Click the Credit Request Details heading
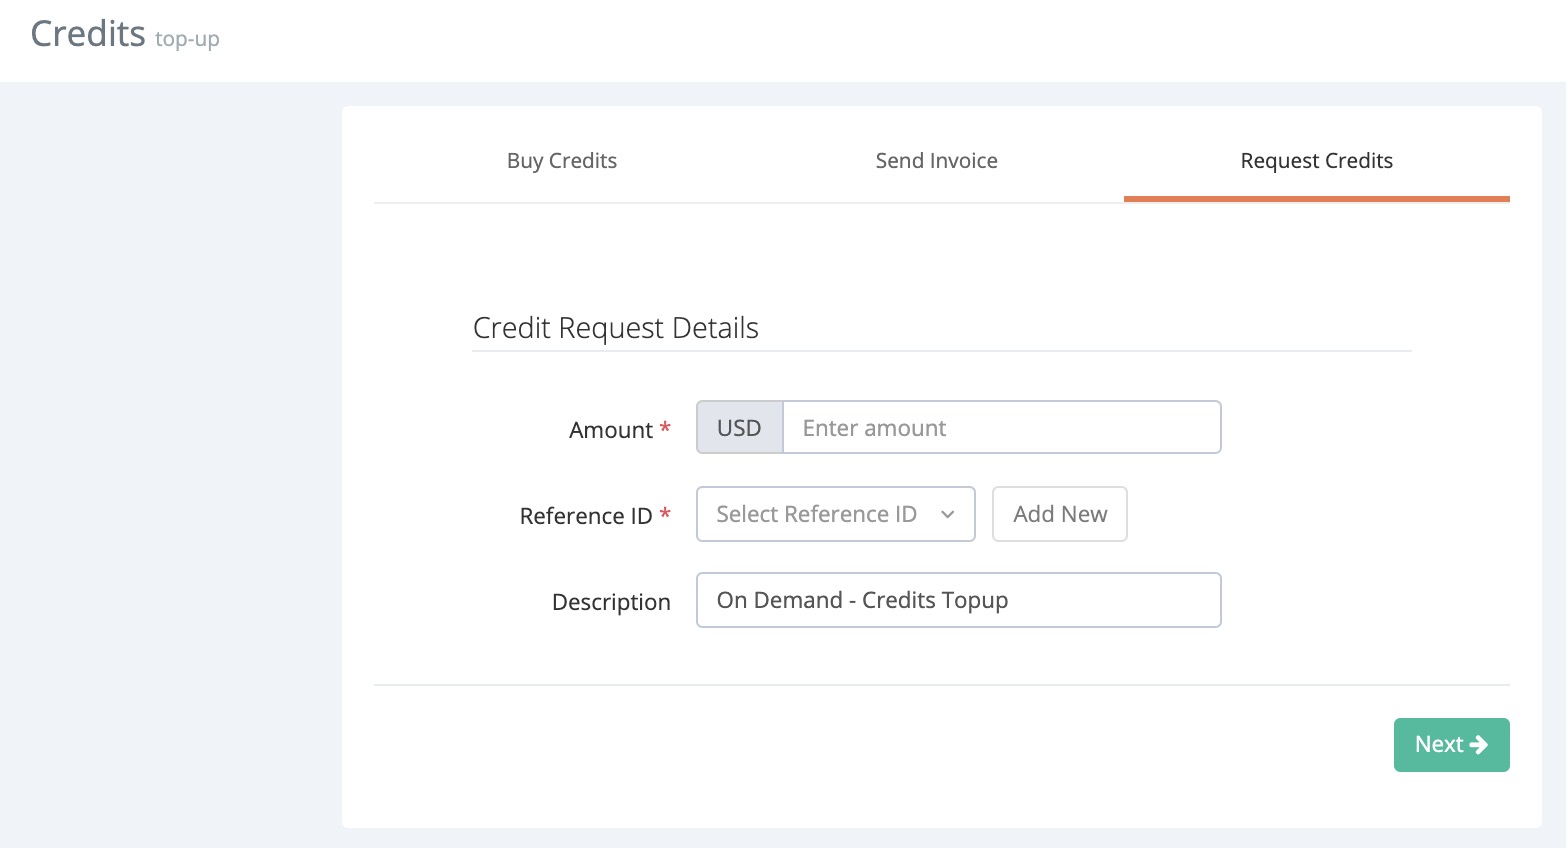 615,328
